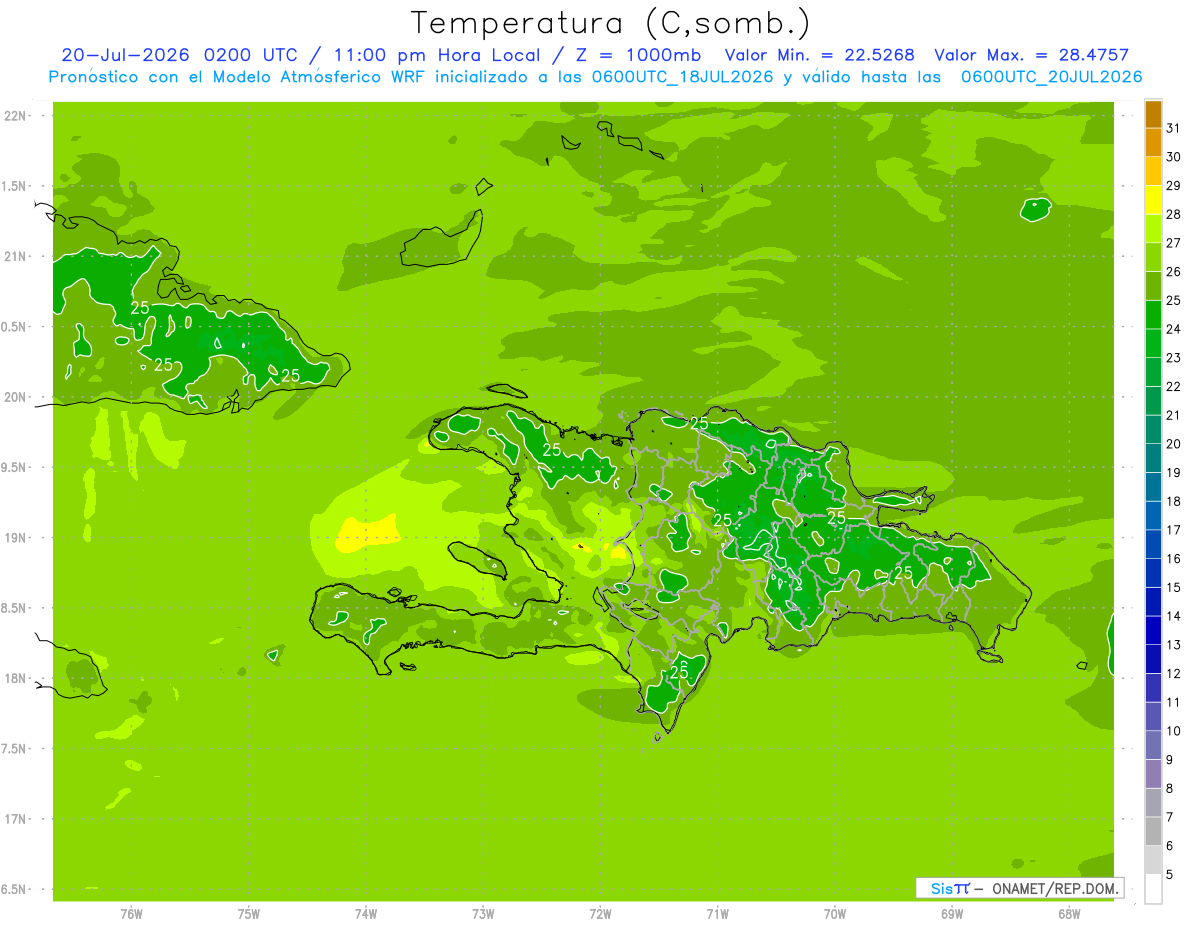This screenshot has width=1200, height=927.
Task: Click the colorbar label '24'
Action: click(1174, 329)
